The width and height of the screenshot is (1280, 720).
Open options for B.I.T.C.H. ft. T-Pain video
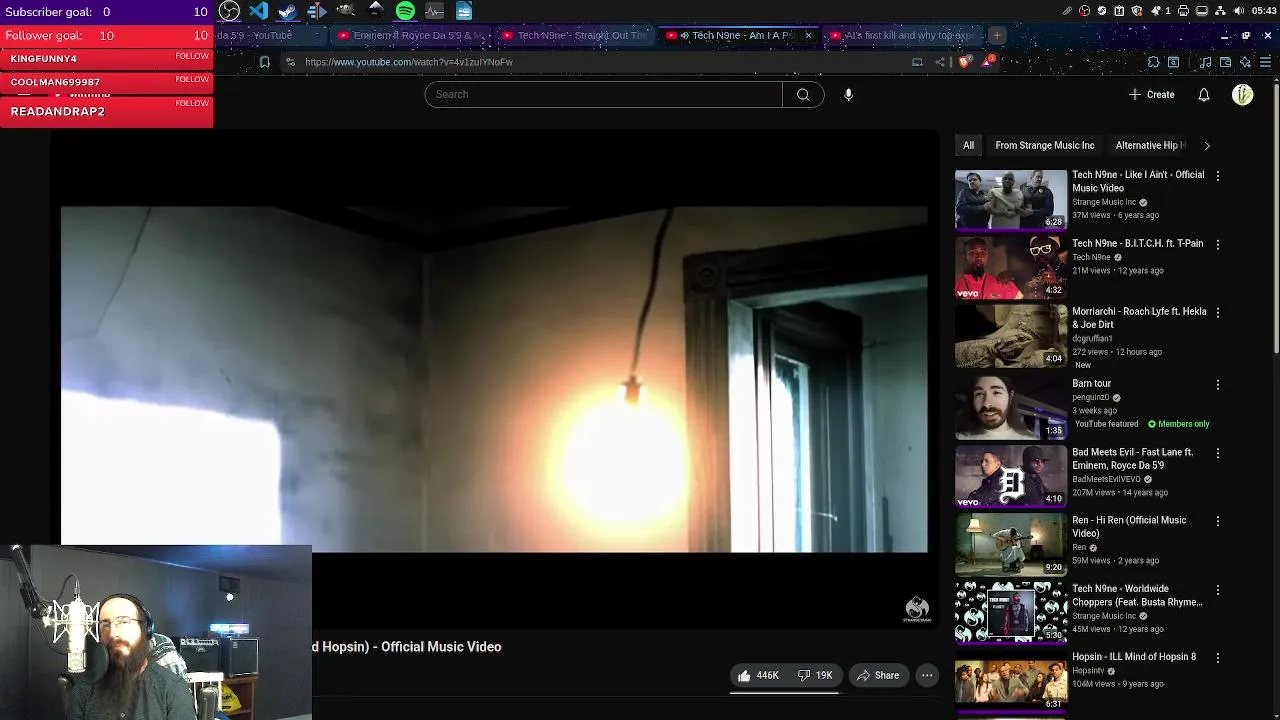[1217, 244]
